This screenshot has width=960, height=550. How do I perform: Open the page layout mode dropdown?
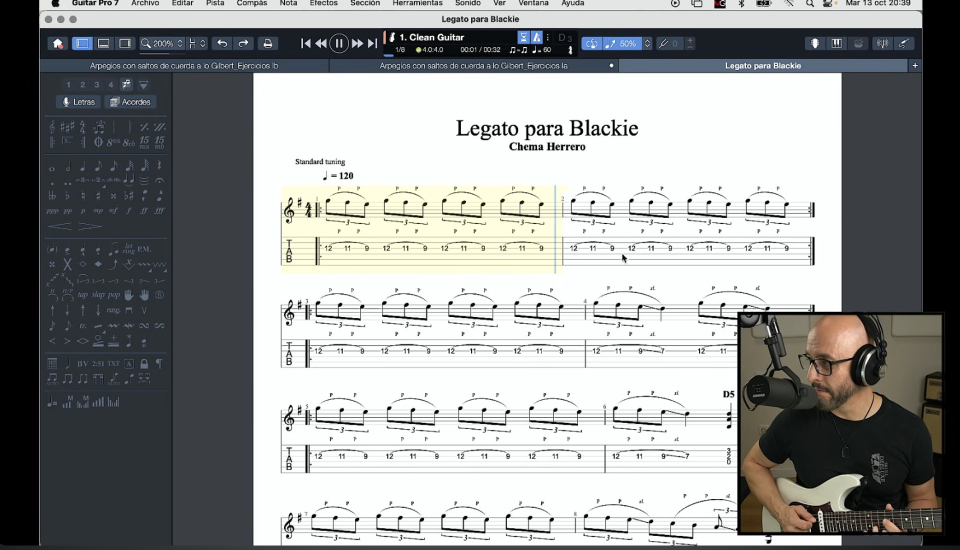(x=197, y=43)
